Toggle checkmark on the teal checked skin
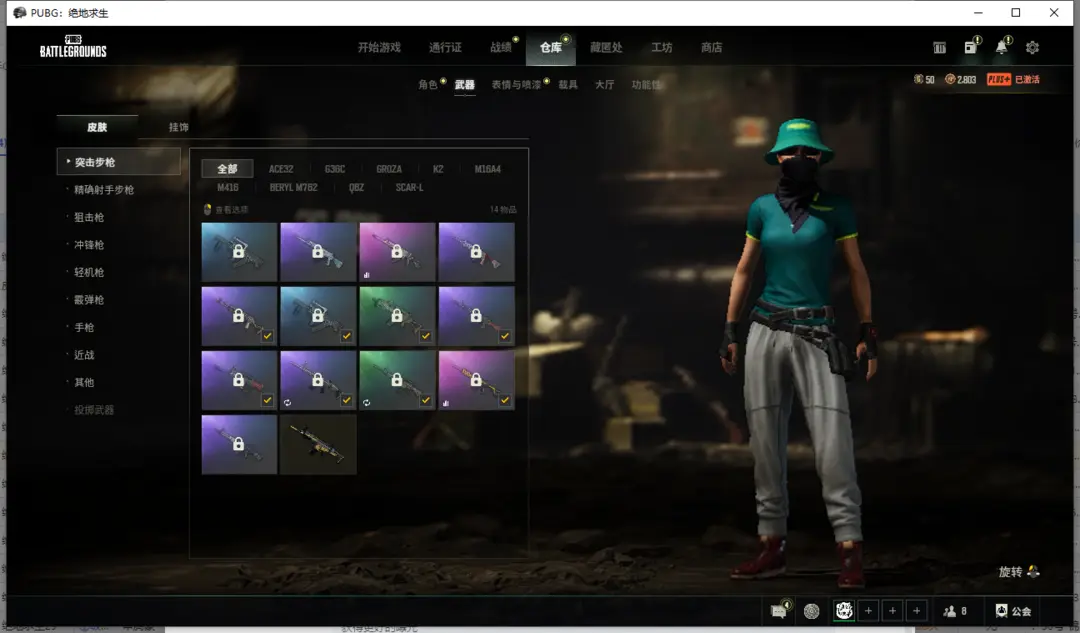Viewport: 1080px width, 633px height. [346, 336]
